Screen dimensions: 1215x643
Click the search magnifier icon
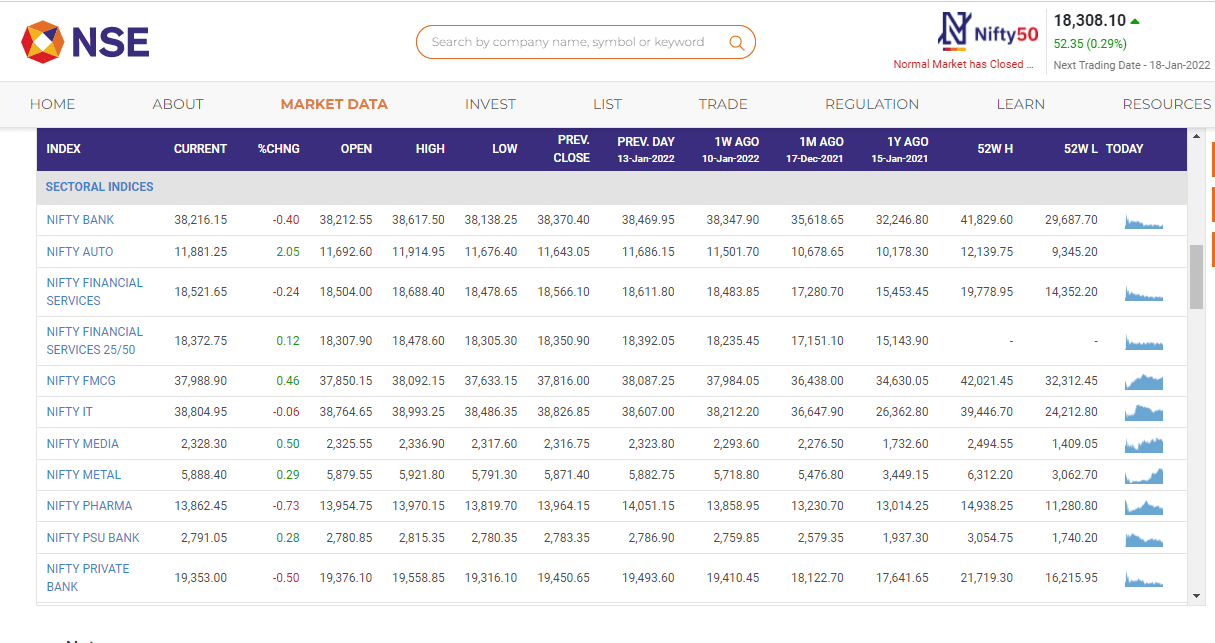737,42
